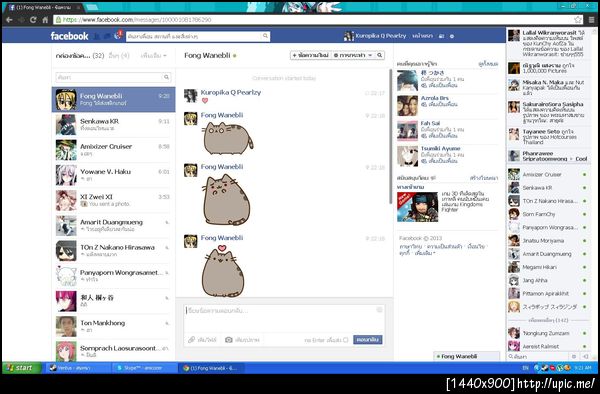Open conversation with Amixizer Cruiser
600x394 pixels.
point(113,150)
